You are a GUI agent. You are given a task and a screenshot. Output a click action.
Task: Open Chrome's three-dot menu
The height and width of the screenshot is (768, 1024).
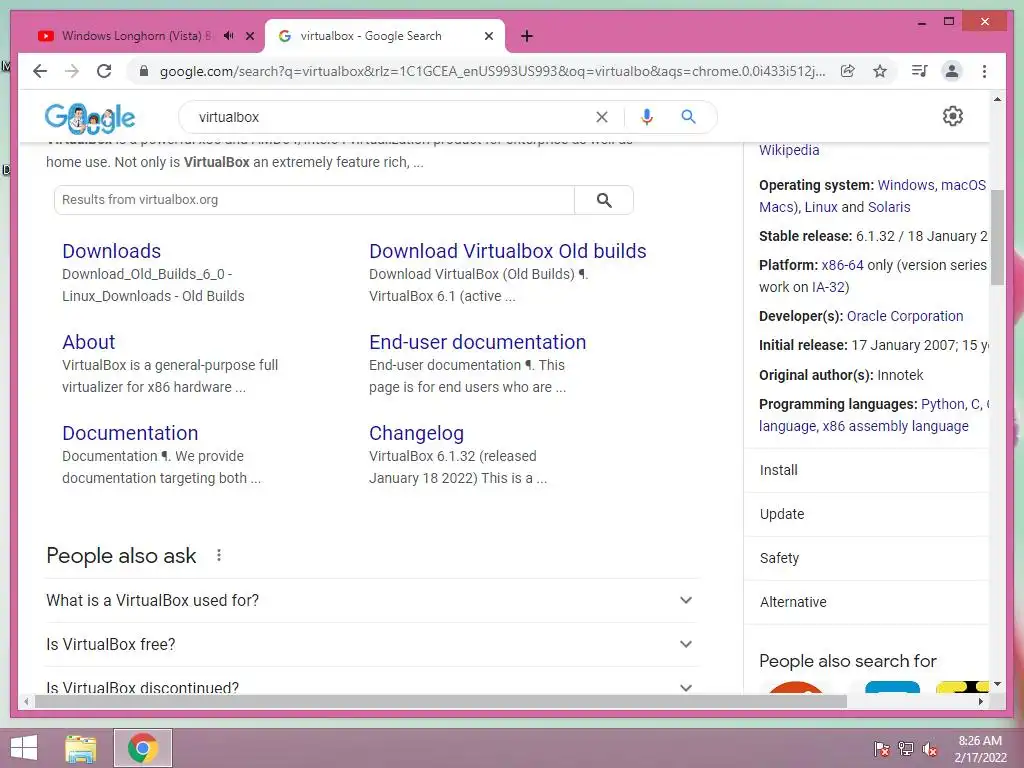click(x=984, y=71)
